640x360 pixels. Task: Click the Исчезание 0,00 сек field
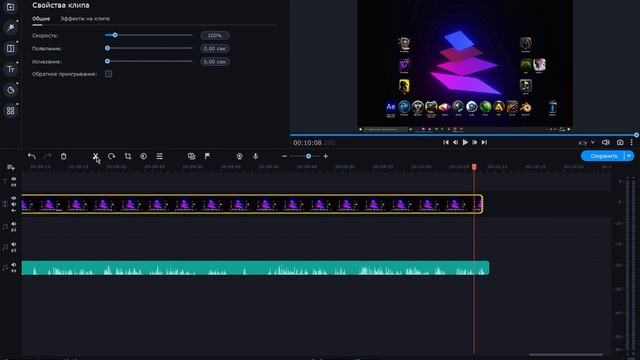click(x=215, y=62)
